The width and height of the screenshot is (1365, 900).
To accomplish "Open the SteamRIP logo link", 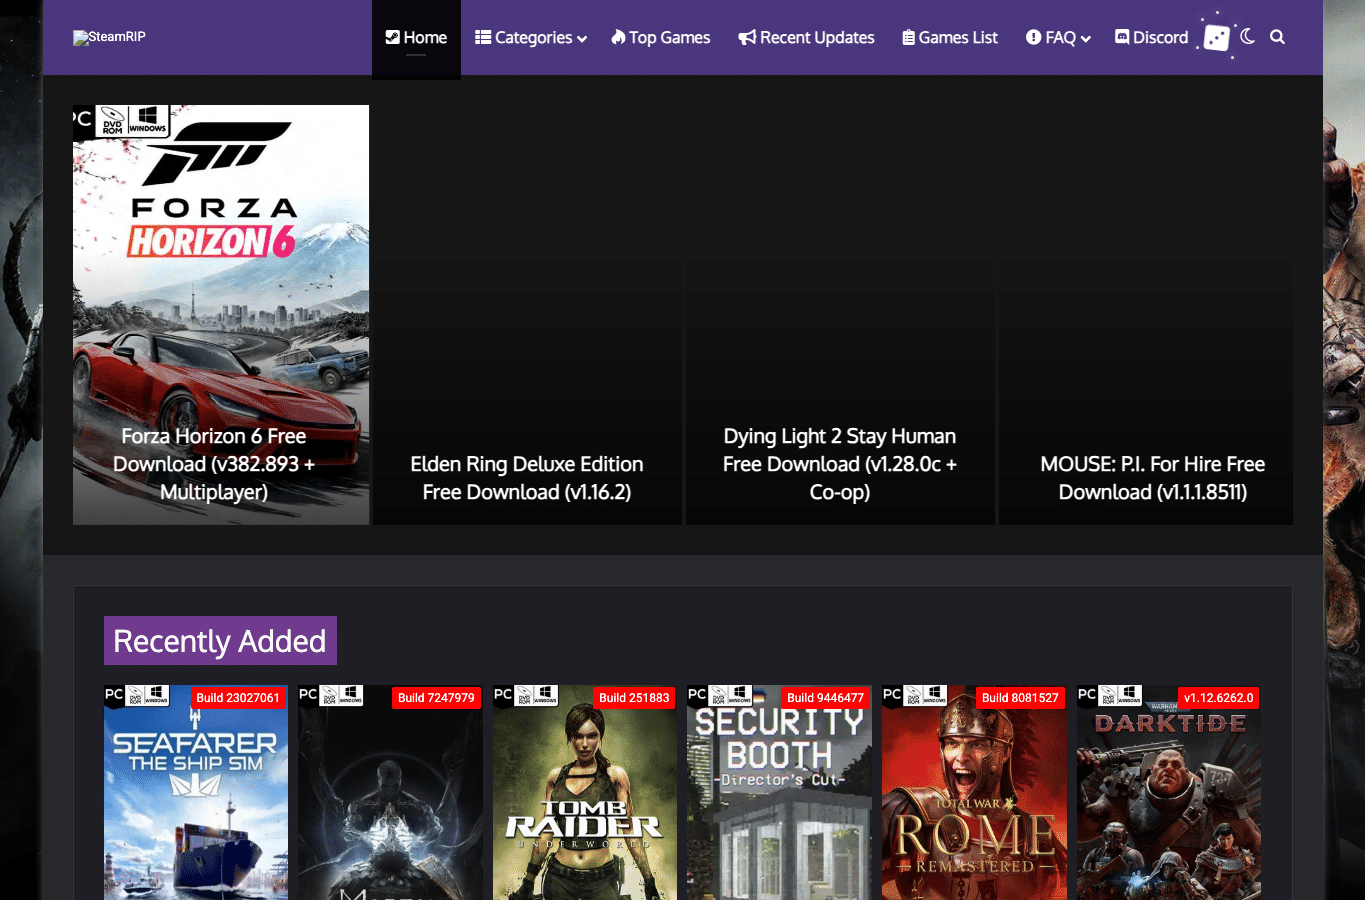I will click(x=109, y=37).
